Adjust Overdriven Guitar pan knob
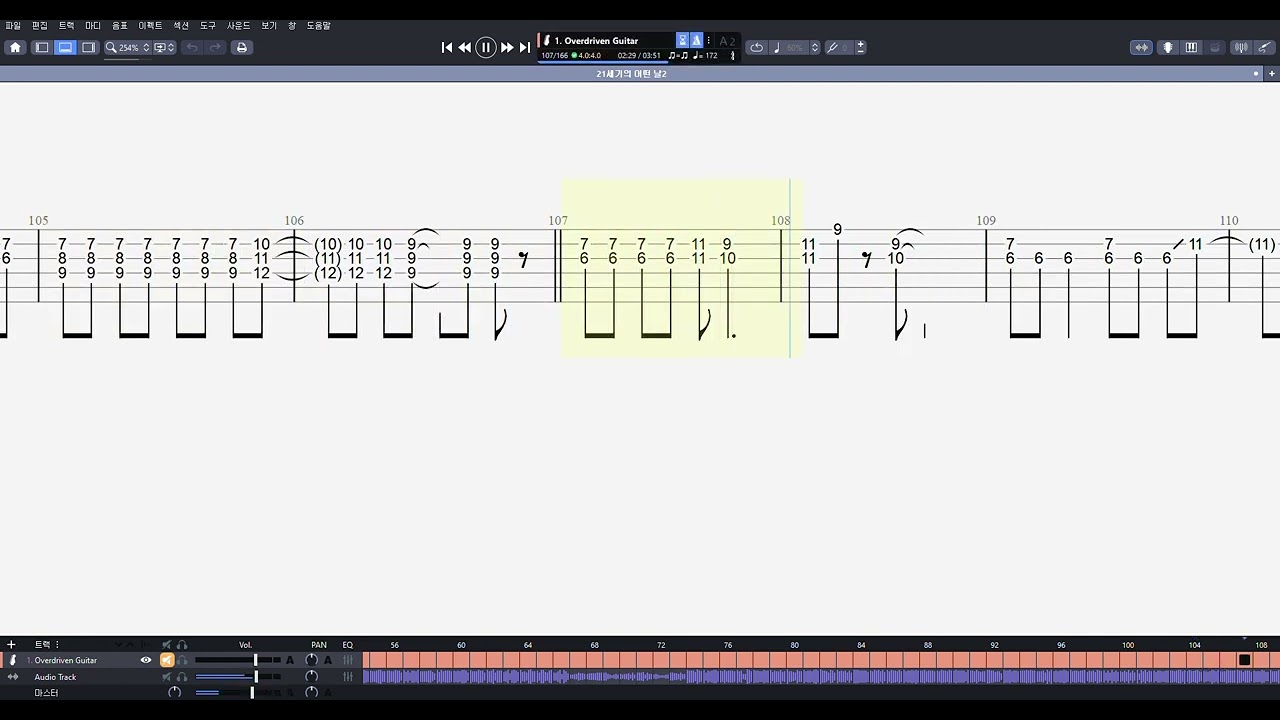This screenshot has width=1280, height=720. tap(311, 660)
